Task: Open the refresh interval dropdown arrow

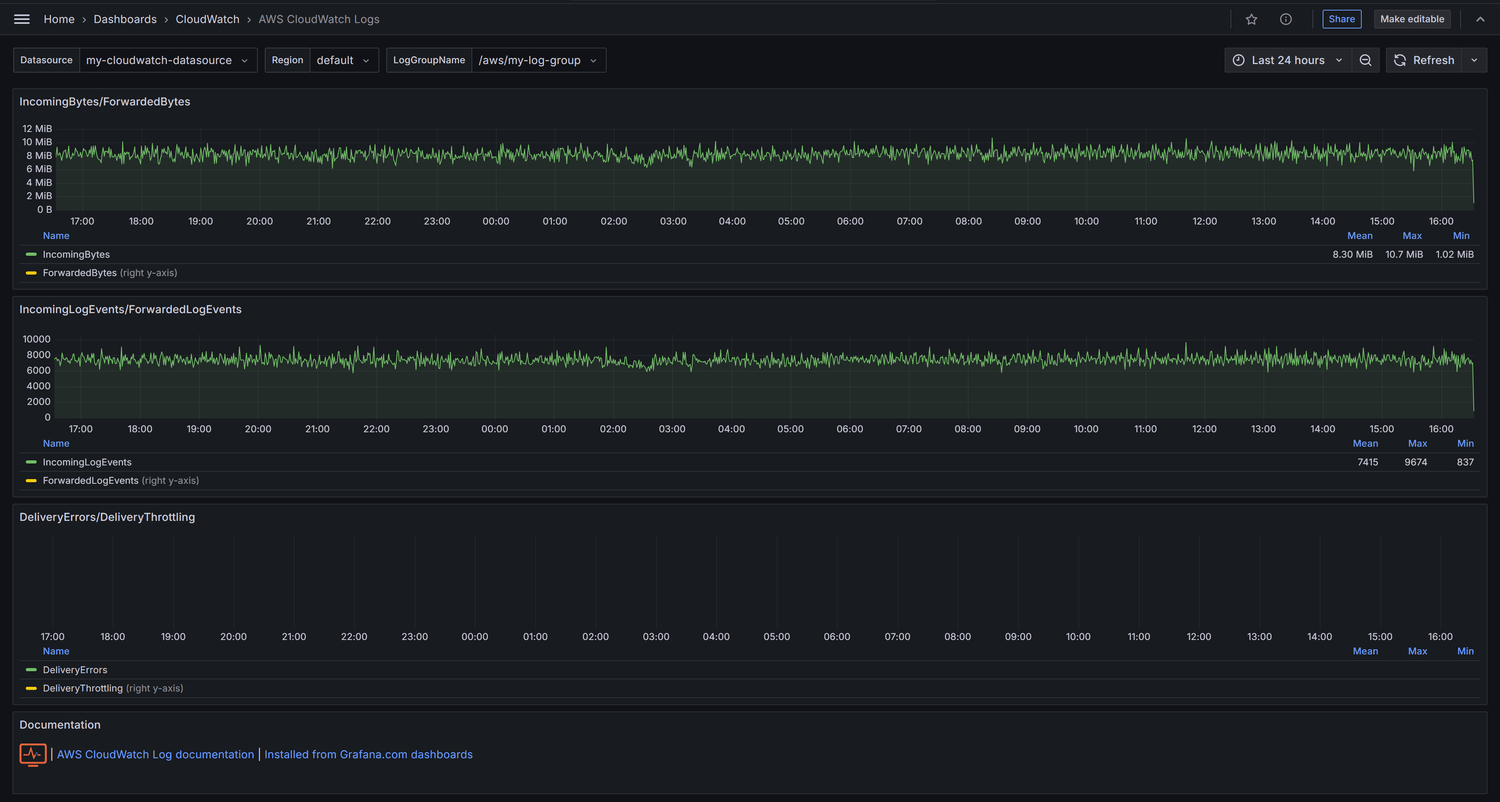Action: (x=1474, y=60)
